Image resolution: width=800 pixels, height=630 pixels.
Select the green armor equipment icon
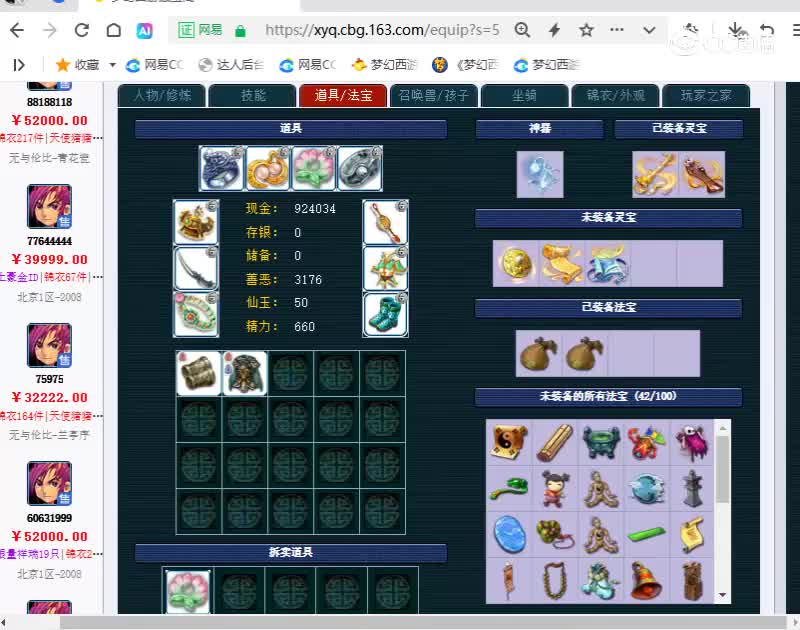[385, 268]
